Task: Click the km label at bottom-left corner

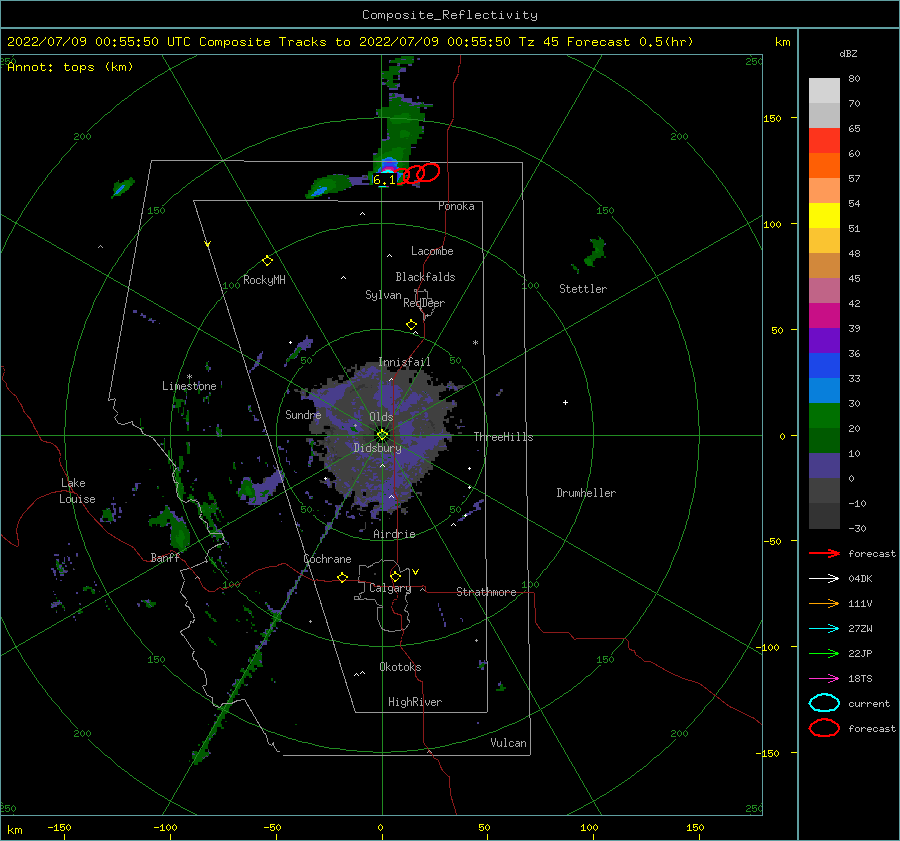Action: coord(15,830)
